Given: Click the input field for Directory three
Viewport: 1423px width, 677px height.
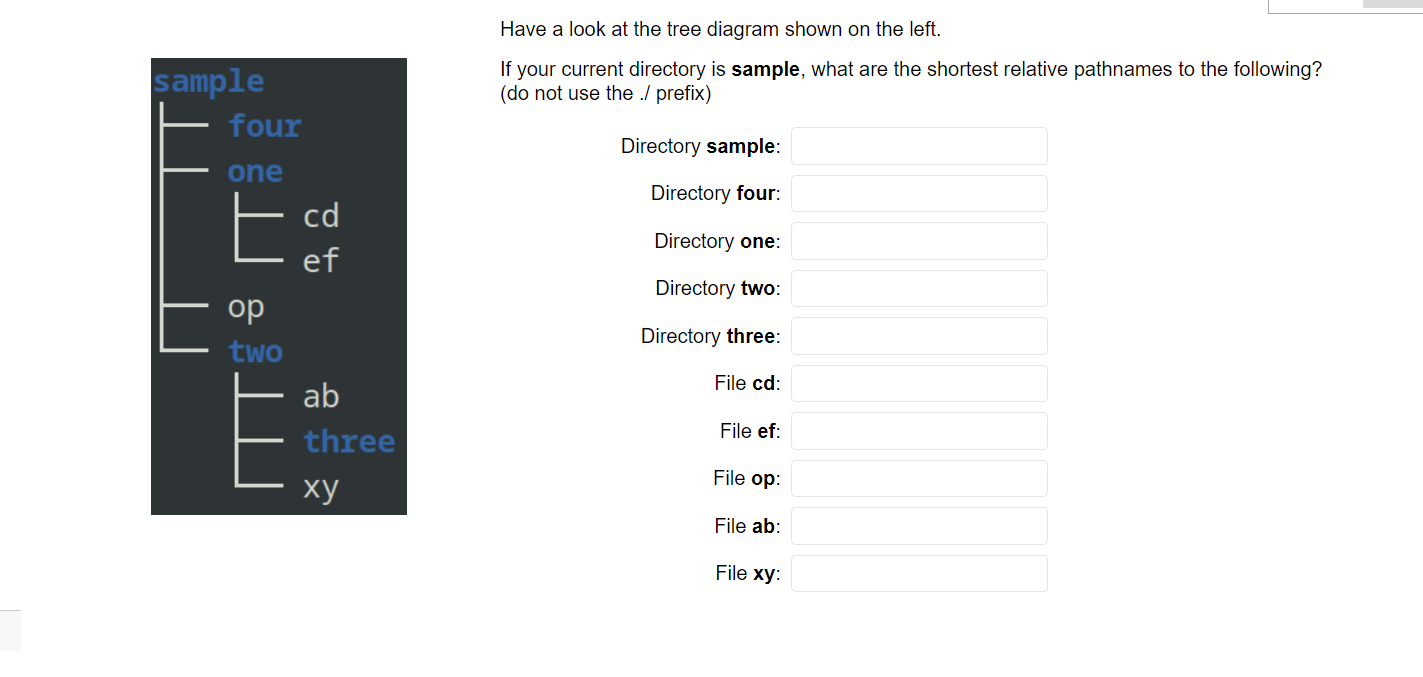Looking at the screenshot, I should pyautogui.click(x=918, y=335).
